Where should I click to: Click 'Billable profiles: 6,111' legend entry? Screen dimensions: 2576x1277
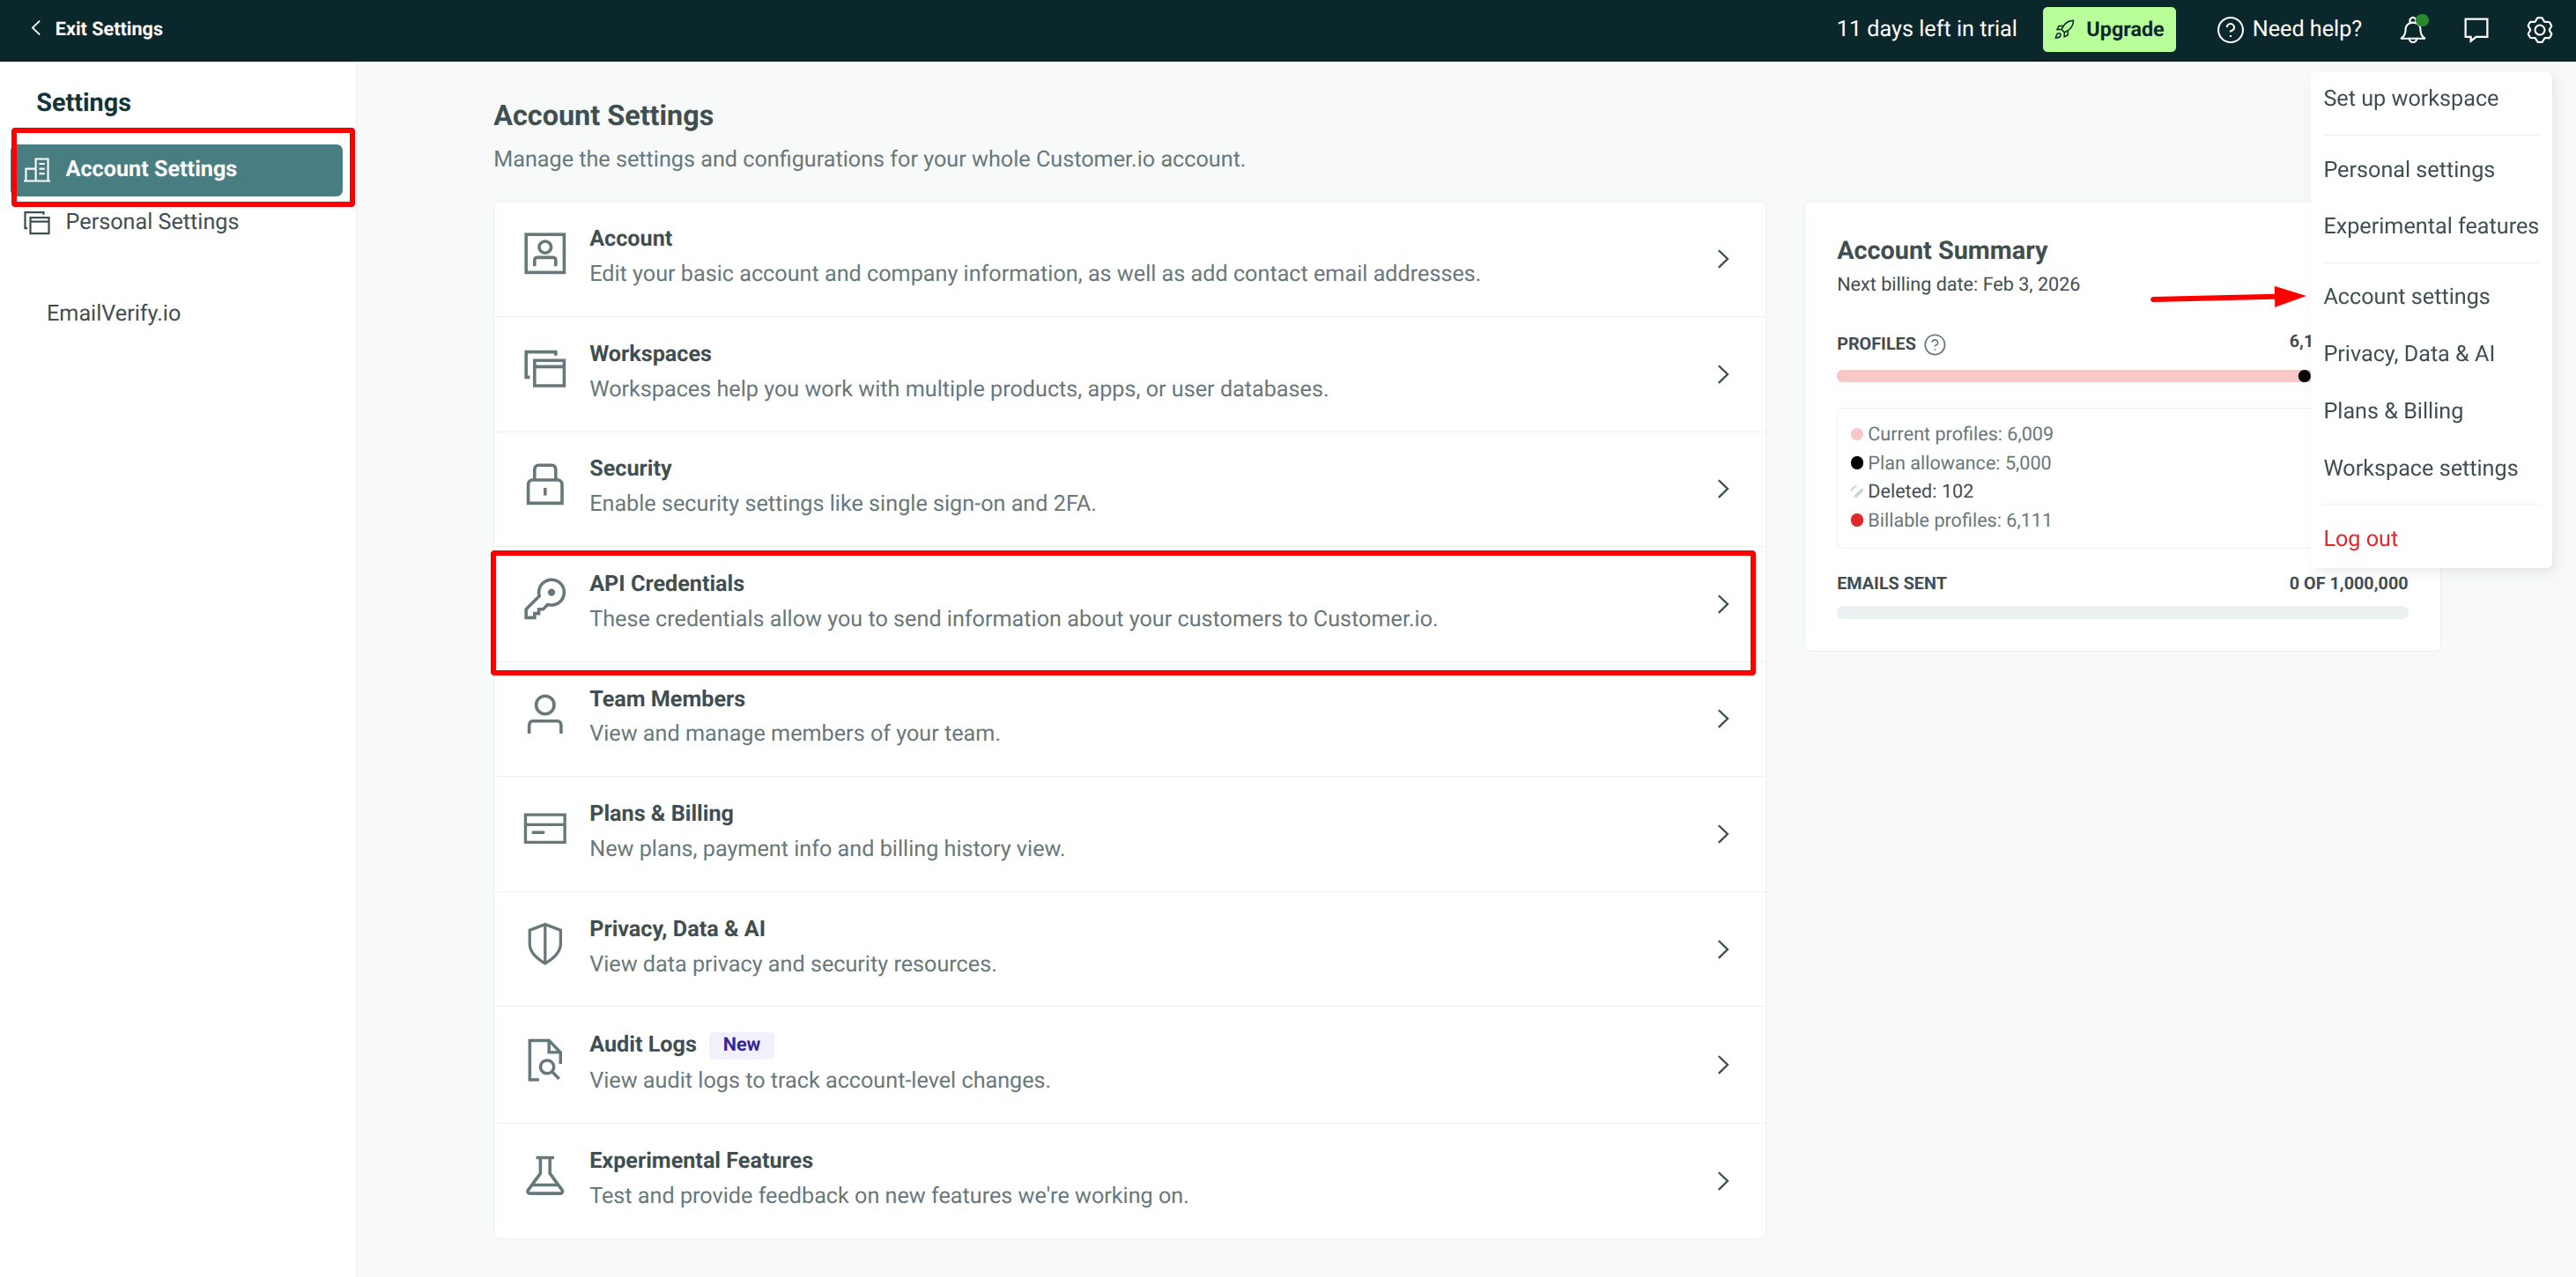tap(1951, 520)
